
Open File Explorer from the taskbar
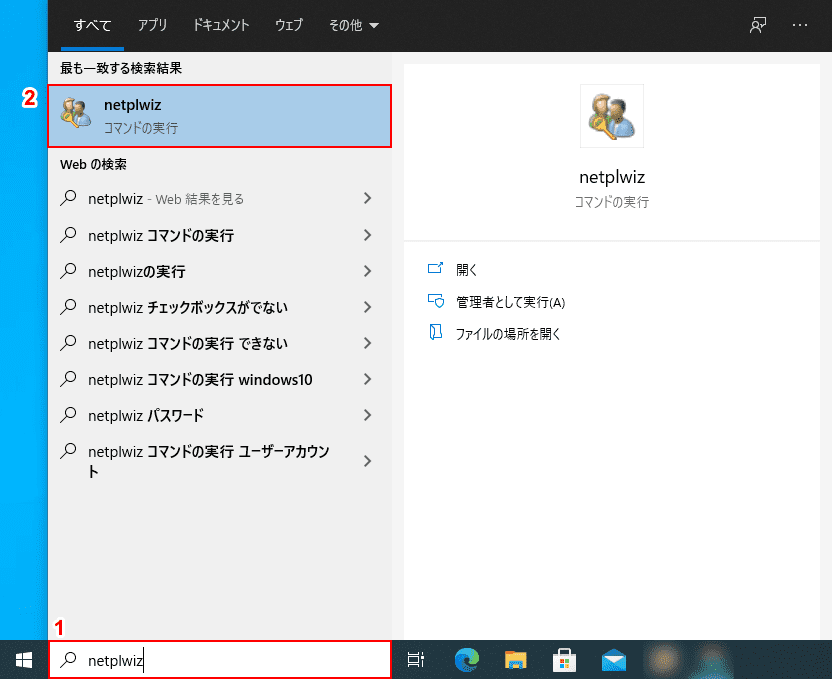click(x=515, y=660)
